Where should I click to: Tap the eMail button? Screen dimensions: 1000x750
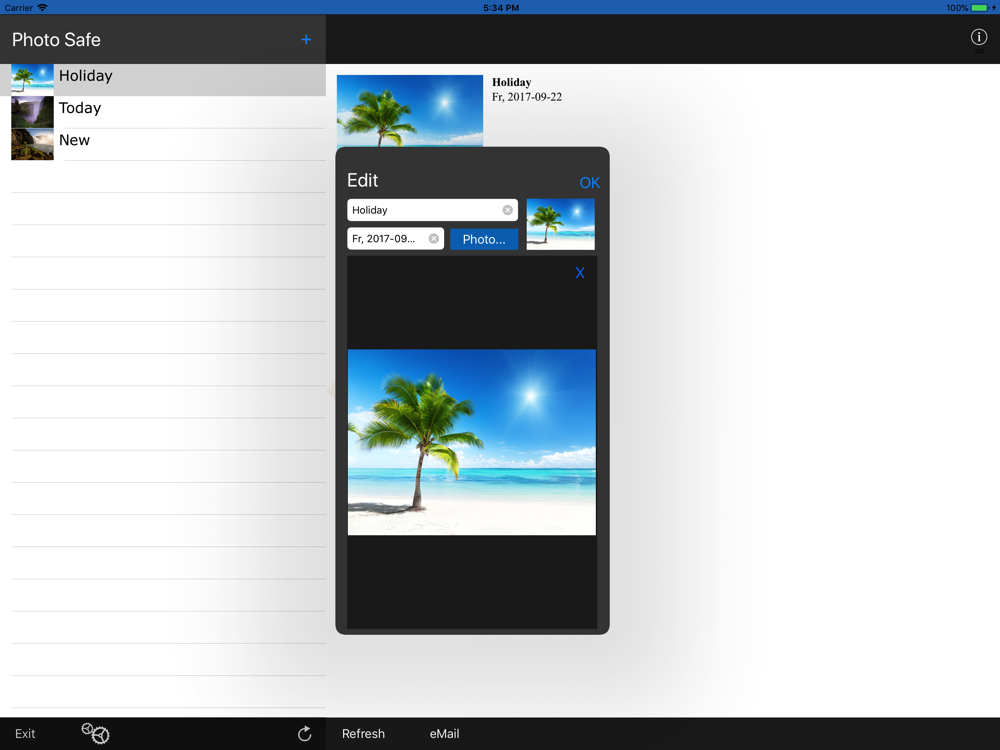(445, 733)
